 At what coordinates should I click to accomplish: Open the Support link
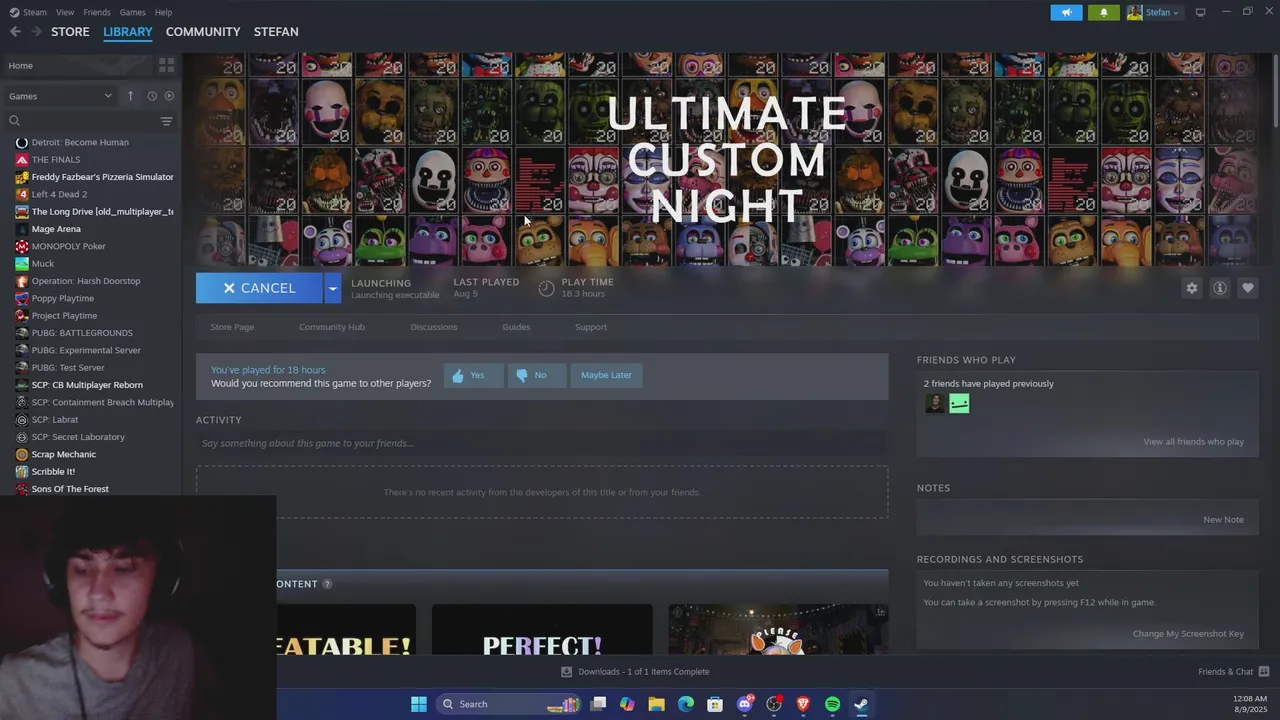pos(591,327)
